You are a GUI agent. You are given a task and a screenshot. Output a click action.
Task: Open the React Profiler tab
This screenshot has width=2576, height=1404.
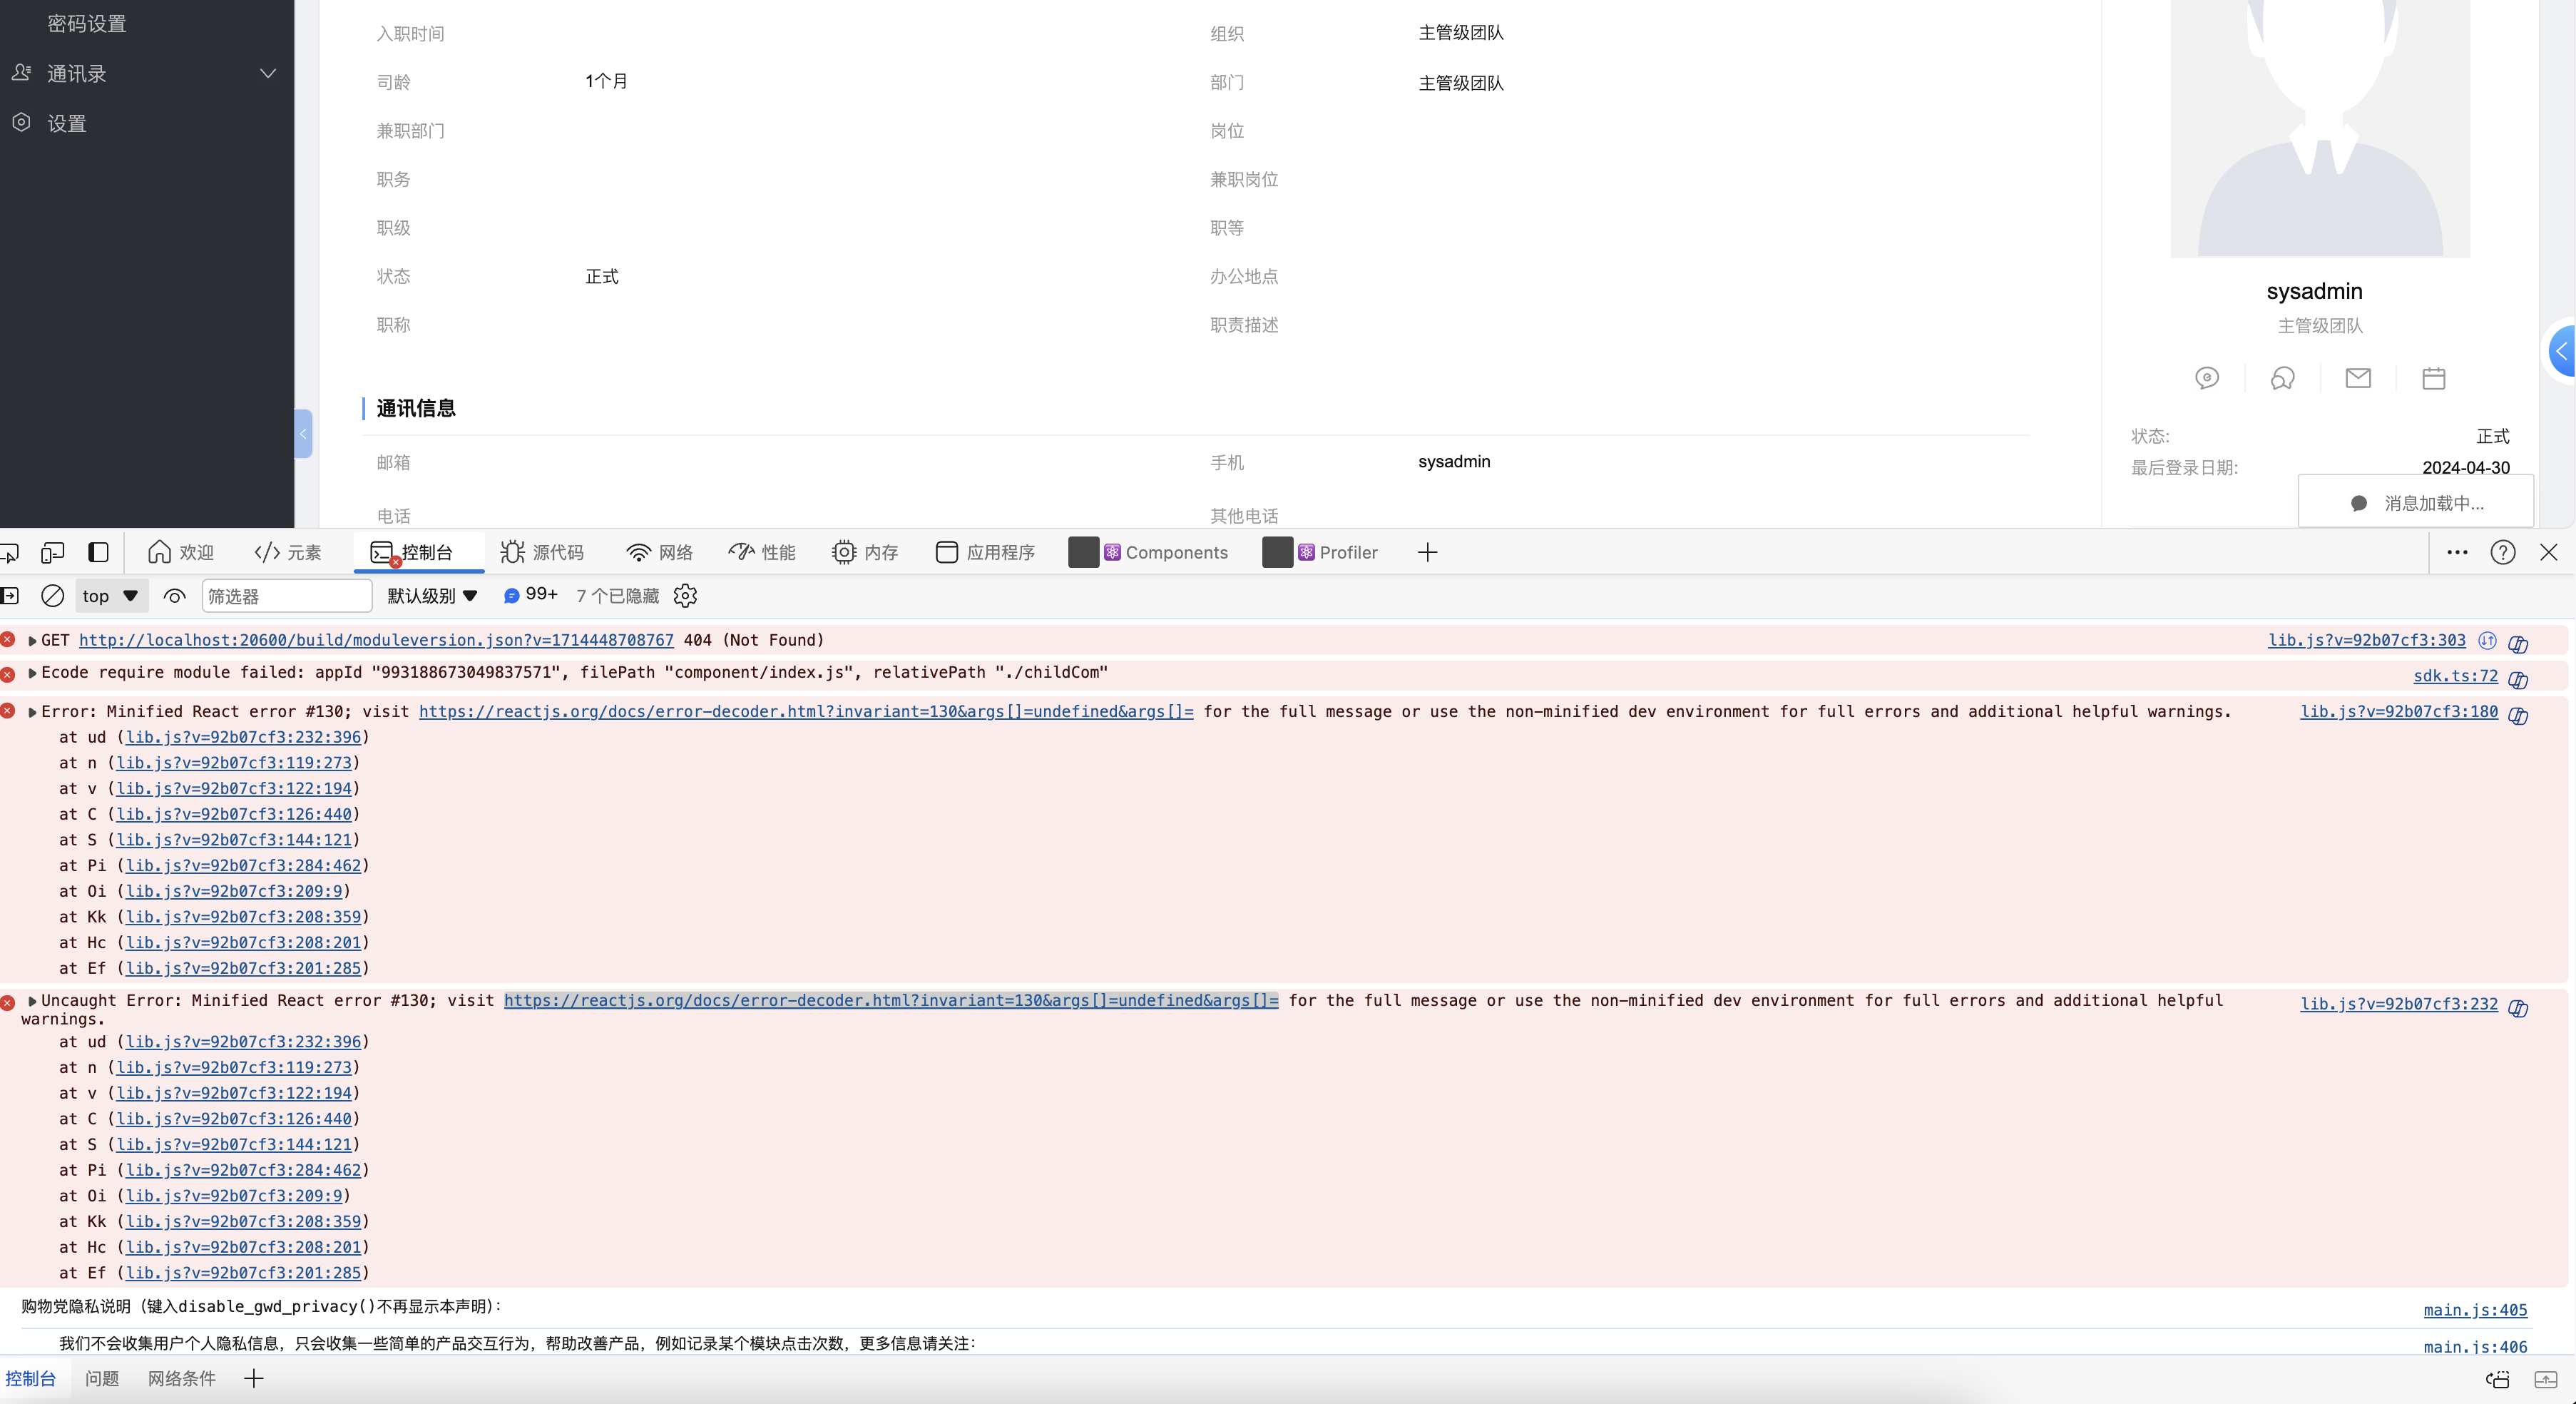tap(1321, 552)
